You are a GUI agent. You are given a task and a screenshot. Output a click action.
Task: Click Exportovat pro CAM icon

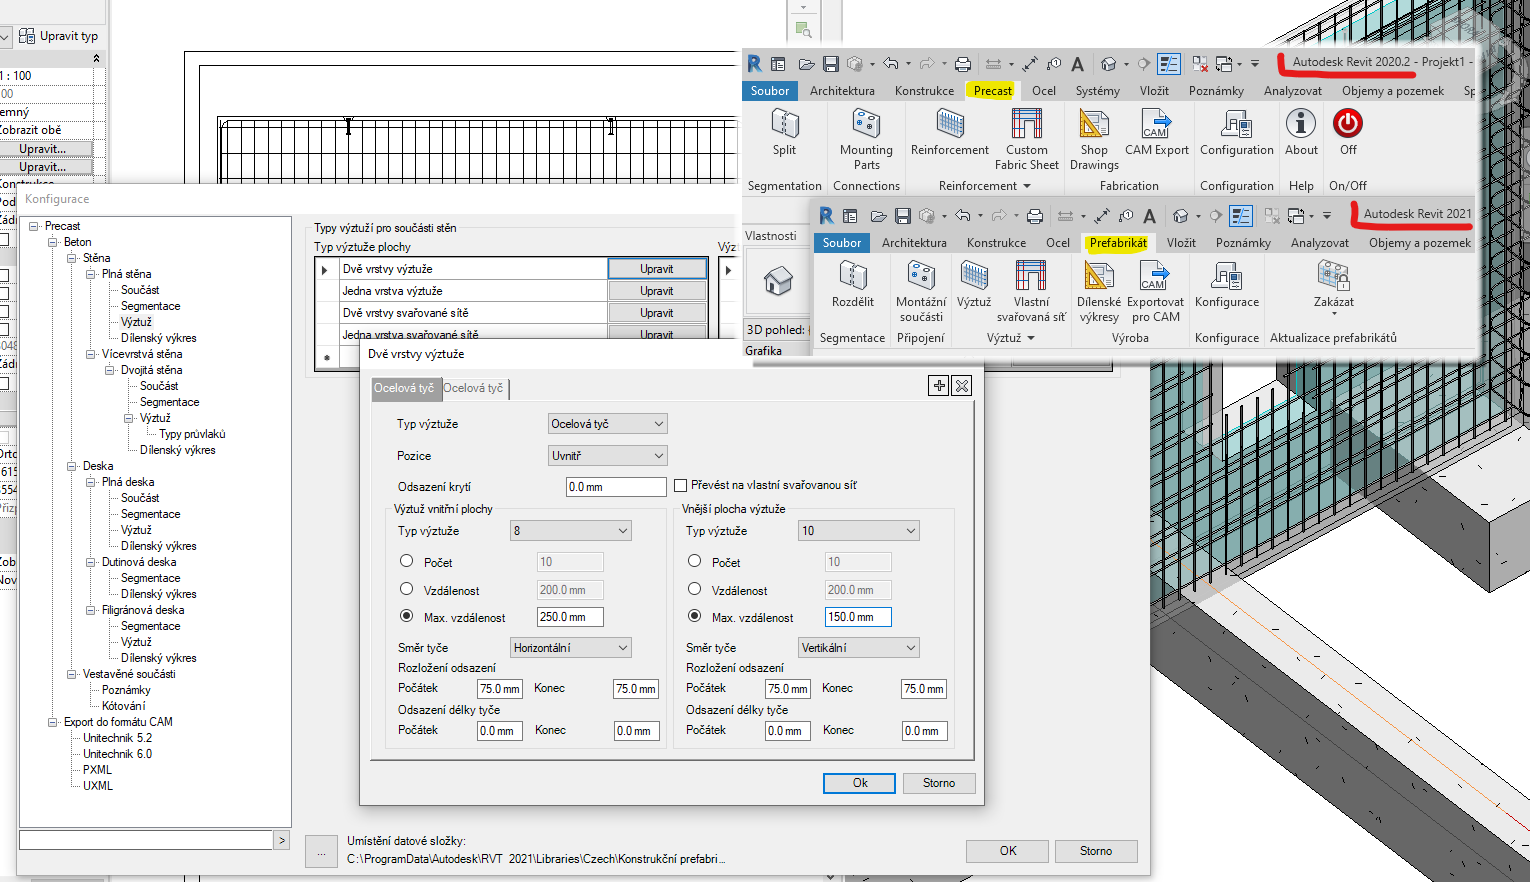[1154, 275]
